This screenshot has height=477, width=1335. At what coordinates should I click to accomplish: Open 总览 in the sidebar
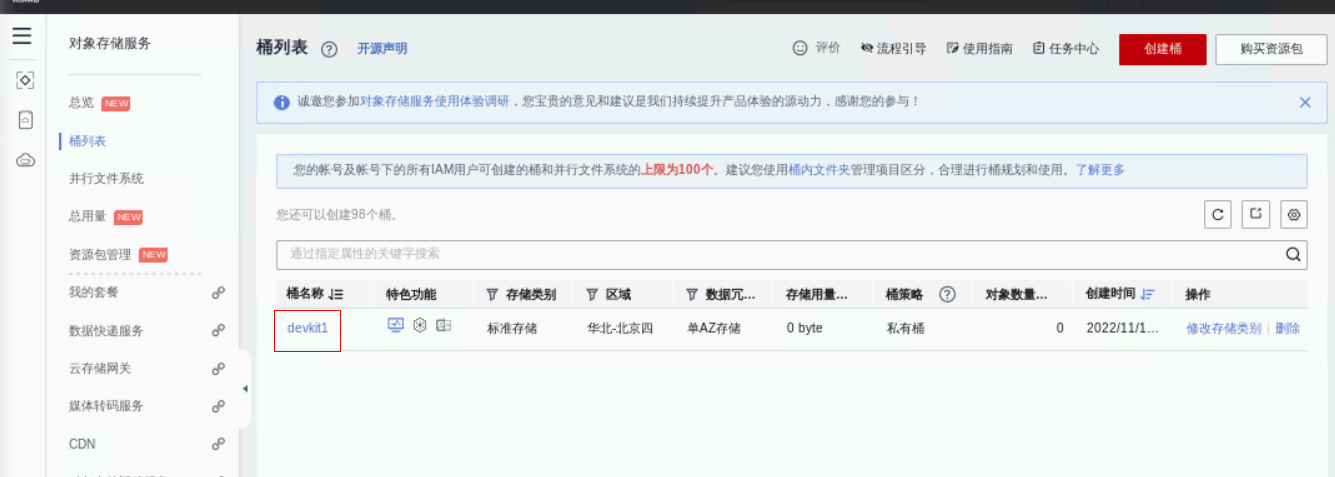click(x=81, y=103)
